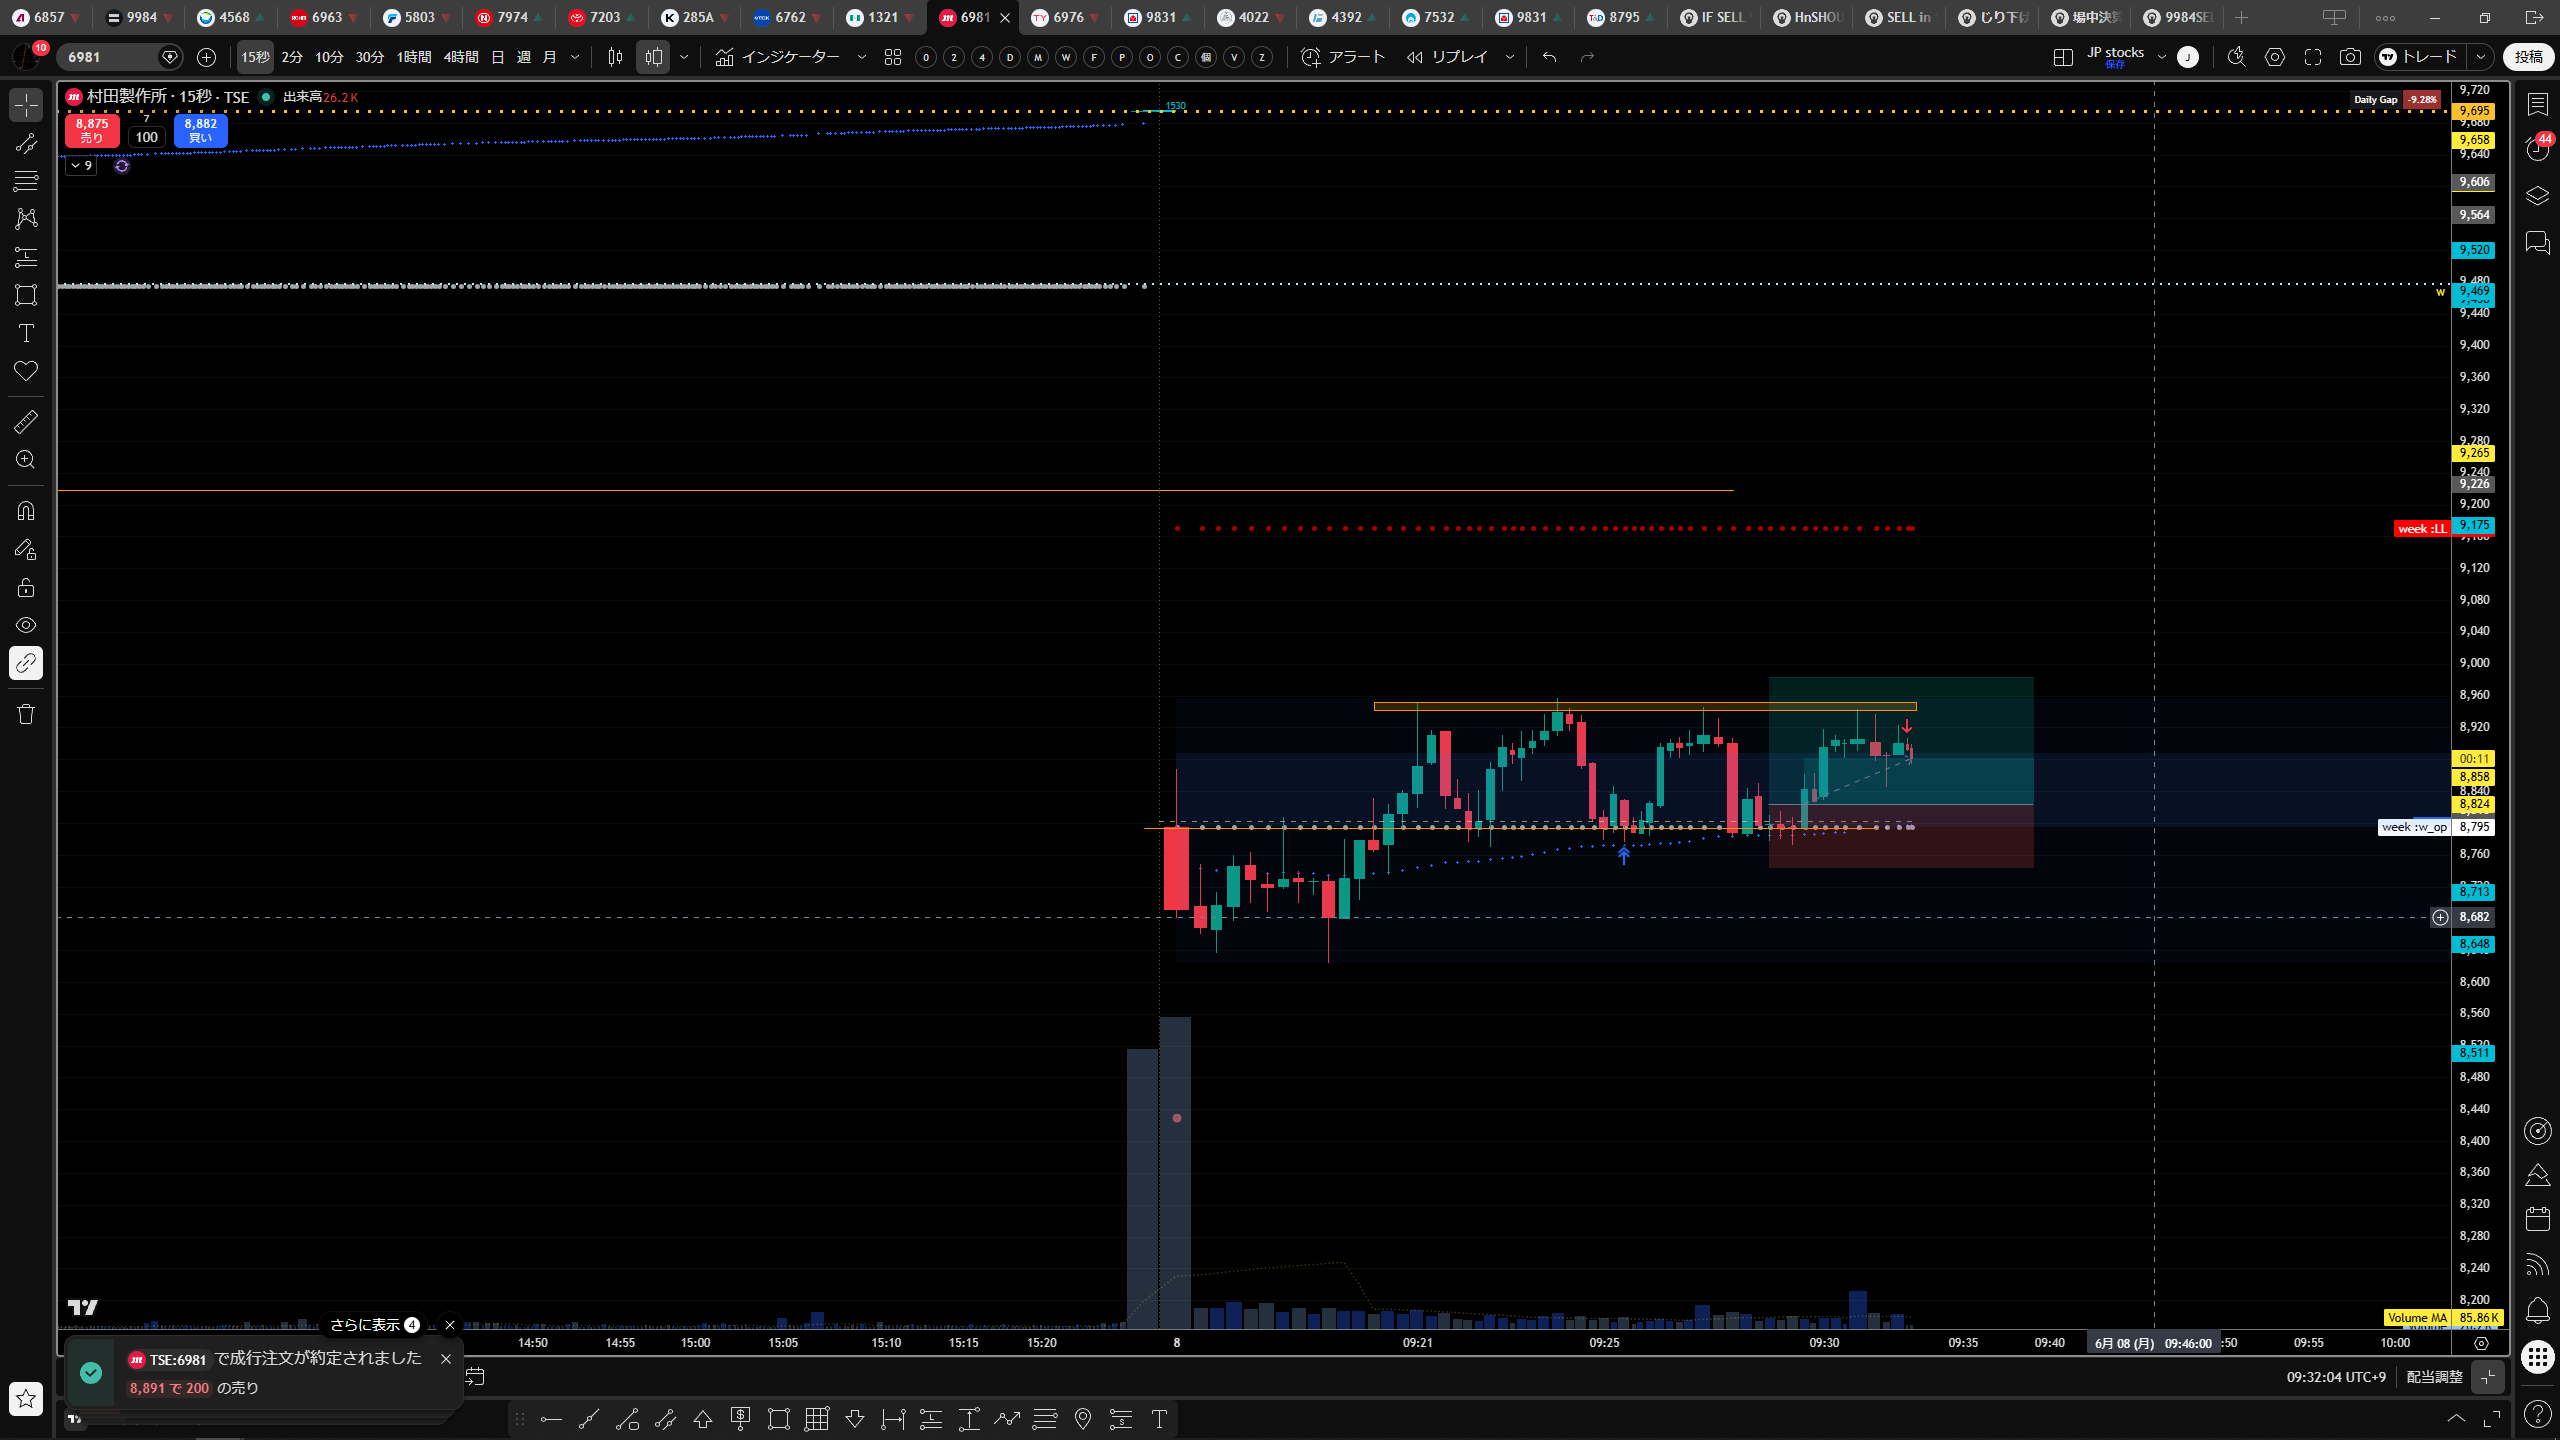This screenshot has height=1440, width=2560.
Task: Select the text tool in left toolbar
Action: [x=26, y=333]
